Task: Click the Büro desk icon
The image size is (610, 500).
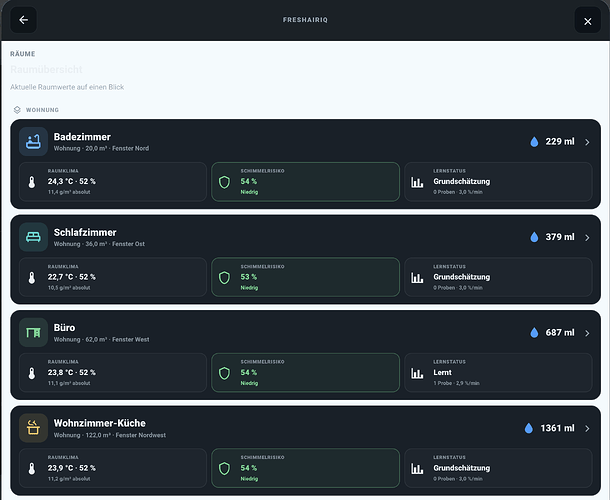Action: 33,333
